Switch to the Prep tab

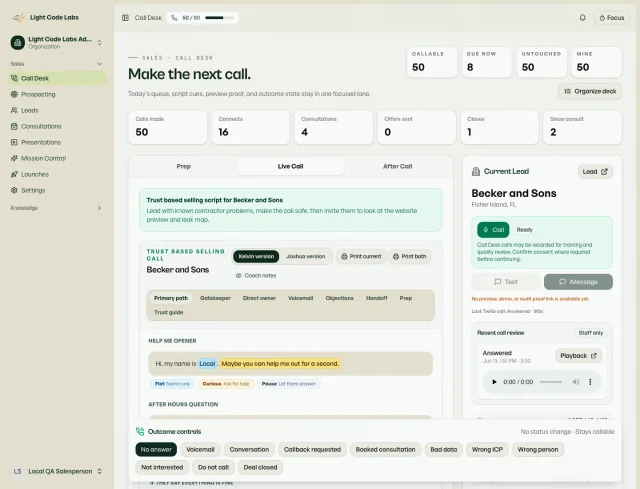coord(184,167)
